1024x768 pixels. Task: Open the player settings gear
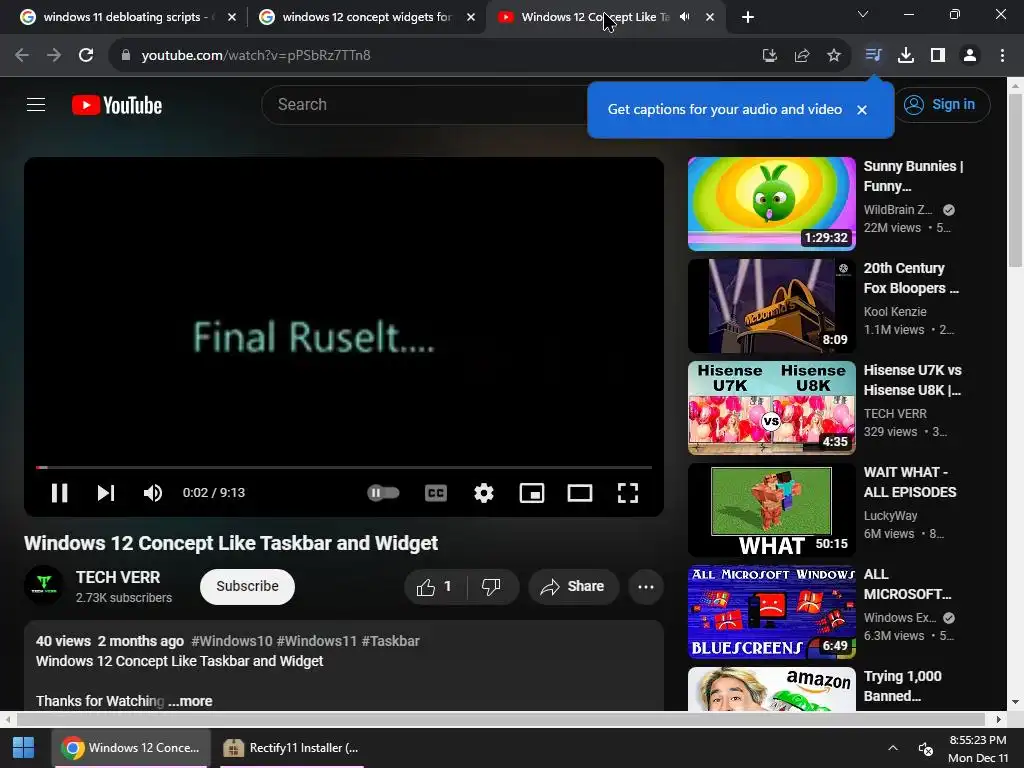click(483, 493)
